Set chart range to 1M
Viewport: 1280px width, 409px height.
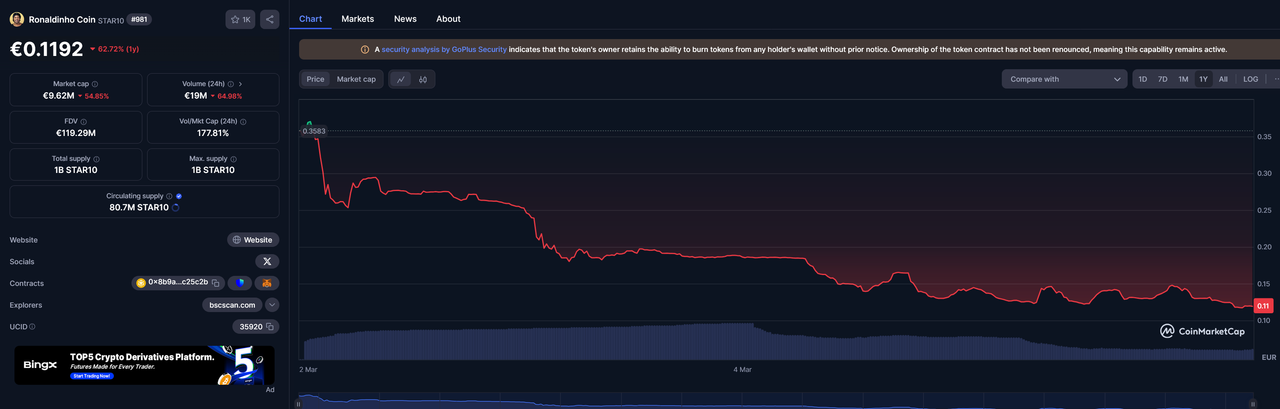[1183, 79]
